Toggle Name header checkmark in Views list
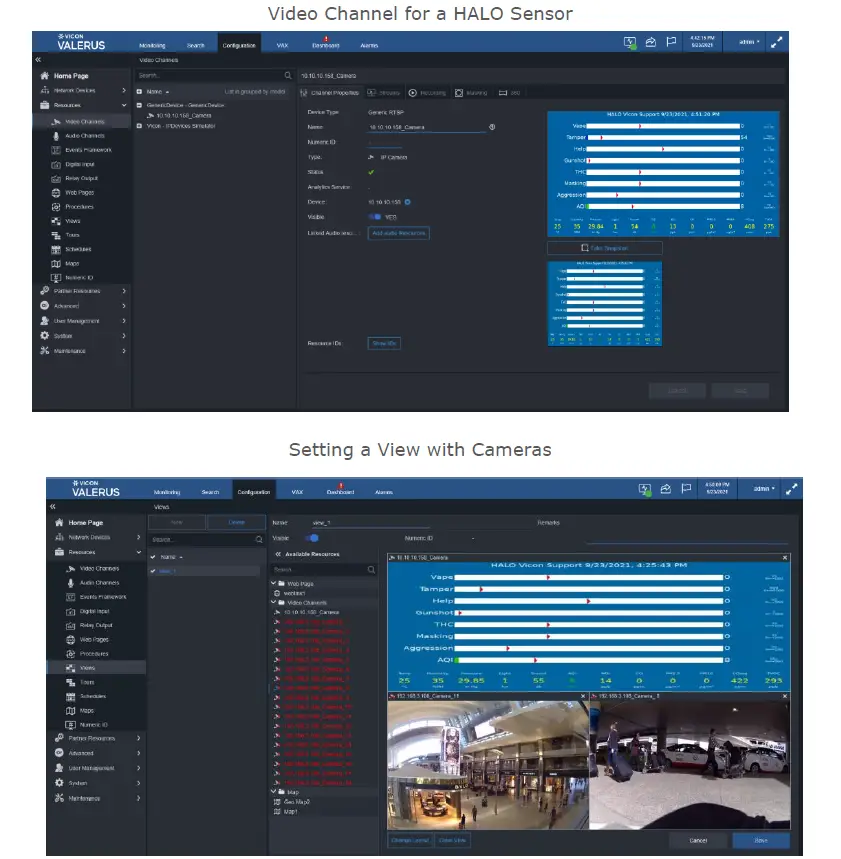 153,557
